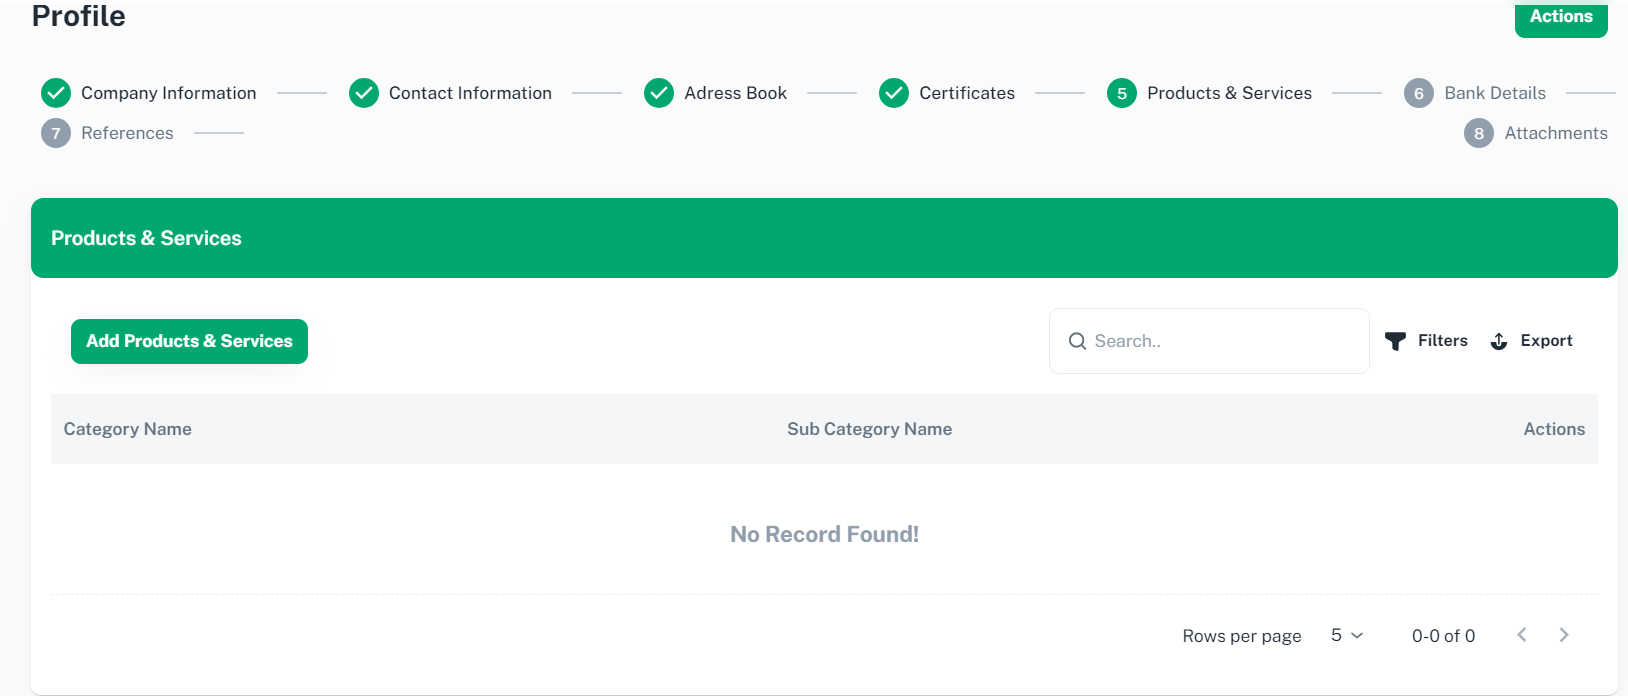Viewport: 1628px width, 696px height.
Task: Open the Actions dropdown button
Action: [x=1560, y=17]
